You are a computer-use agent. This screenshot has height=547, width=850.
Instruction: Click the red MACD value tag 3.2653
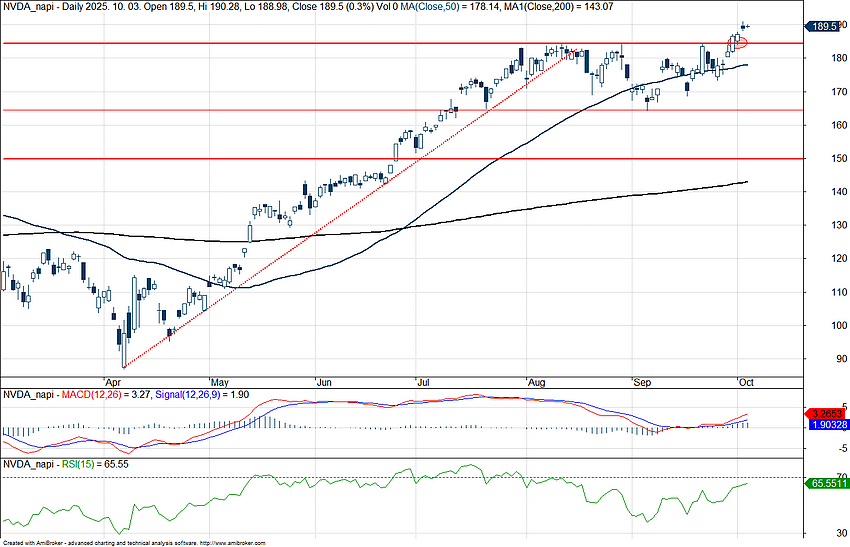click(x=826, y=412)
